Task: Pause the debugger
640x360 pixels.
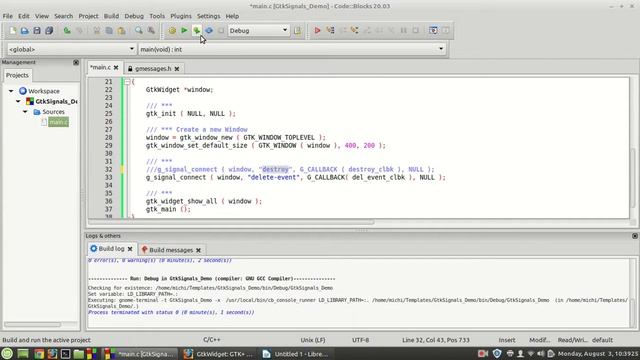Action: coord(403,31)
